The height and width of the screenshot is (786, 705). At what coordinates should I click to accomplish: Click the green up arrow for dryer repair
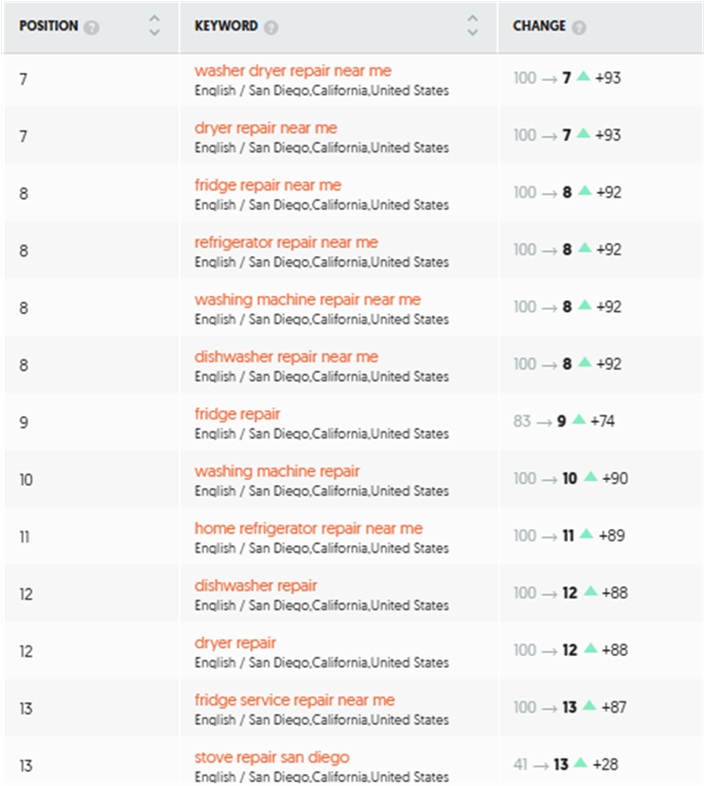(x=591, y=649)
